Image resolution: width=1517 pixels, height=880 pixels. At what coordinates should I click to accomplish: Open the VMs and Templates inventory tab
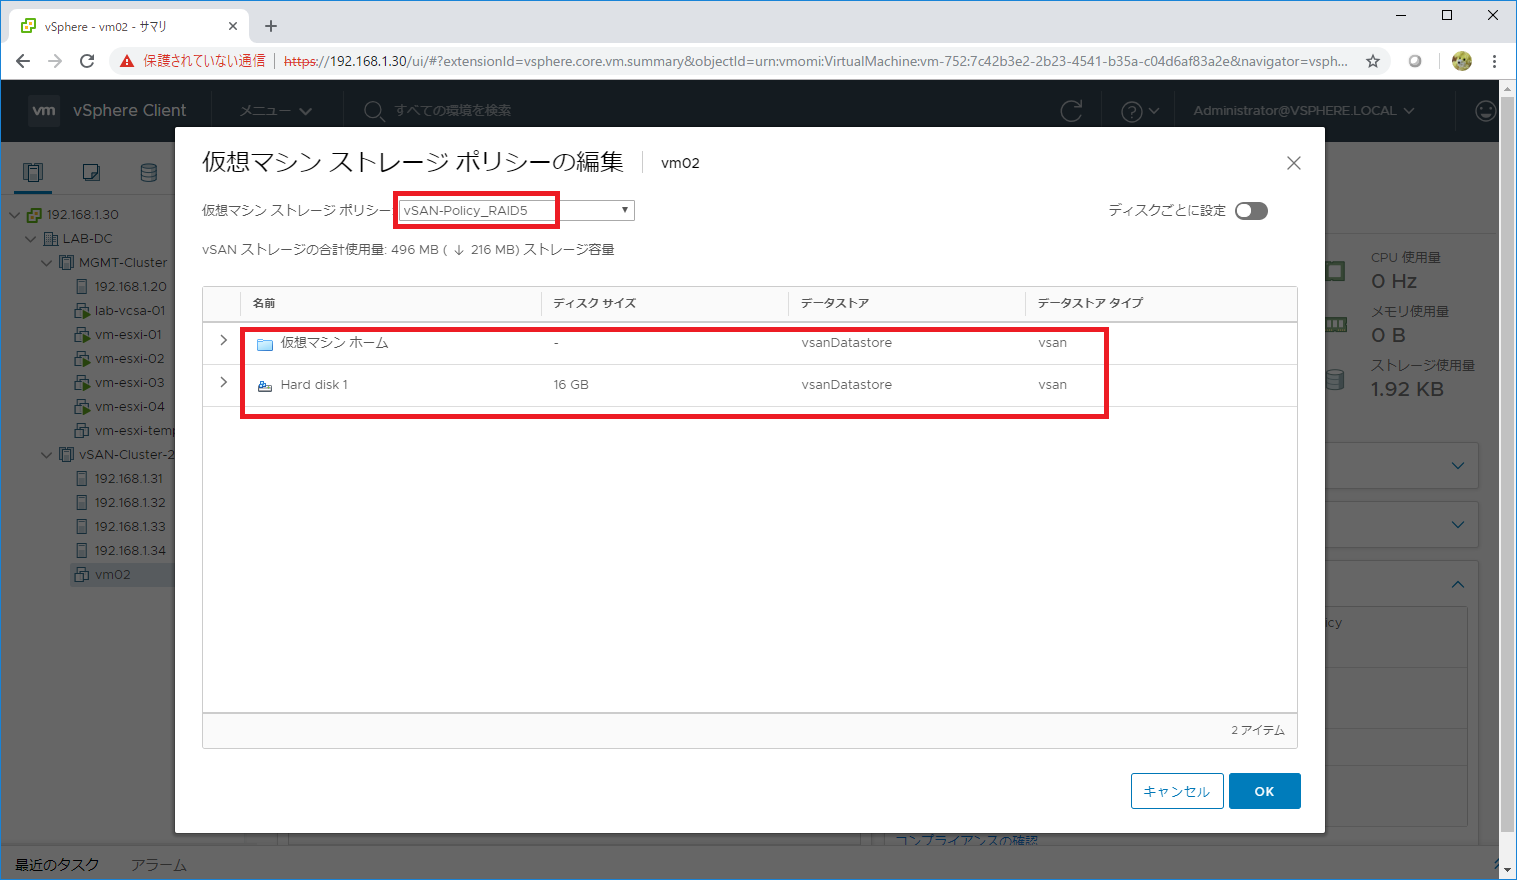coord(91,173)
